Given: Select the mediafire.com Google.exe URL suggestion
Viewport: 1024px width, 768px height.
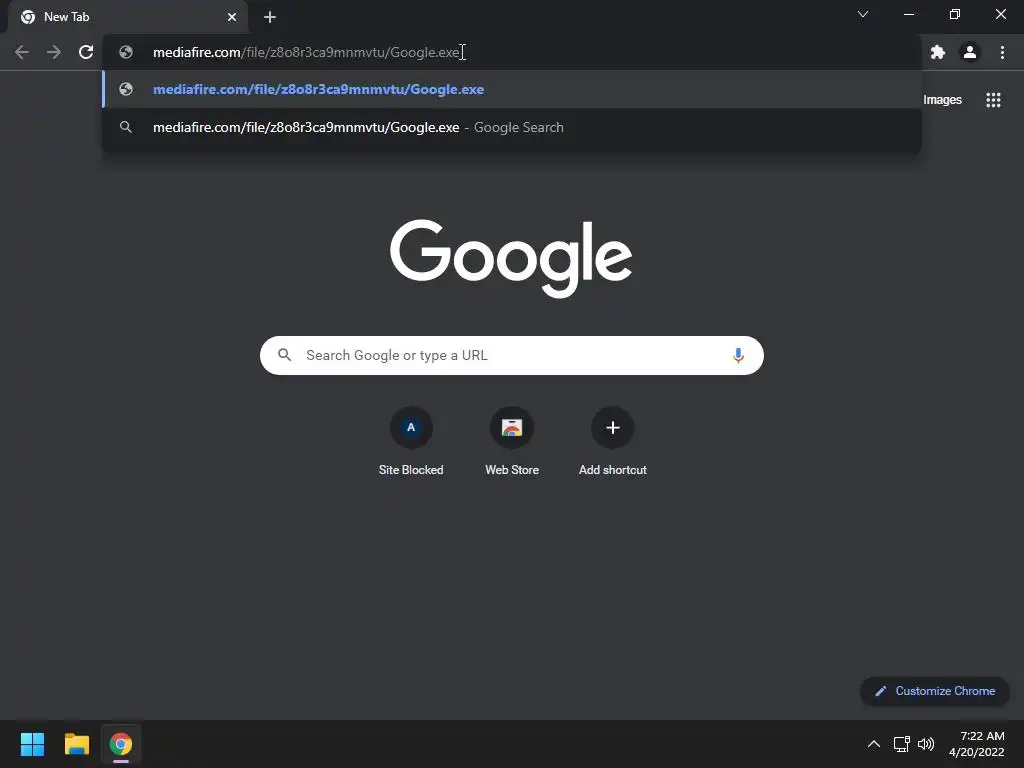Looking at the screenshot, I should 512,89.
